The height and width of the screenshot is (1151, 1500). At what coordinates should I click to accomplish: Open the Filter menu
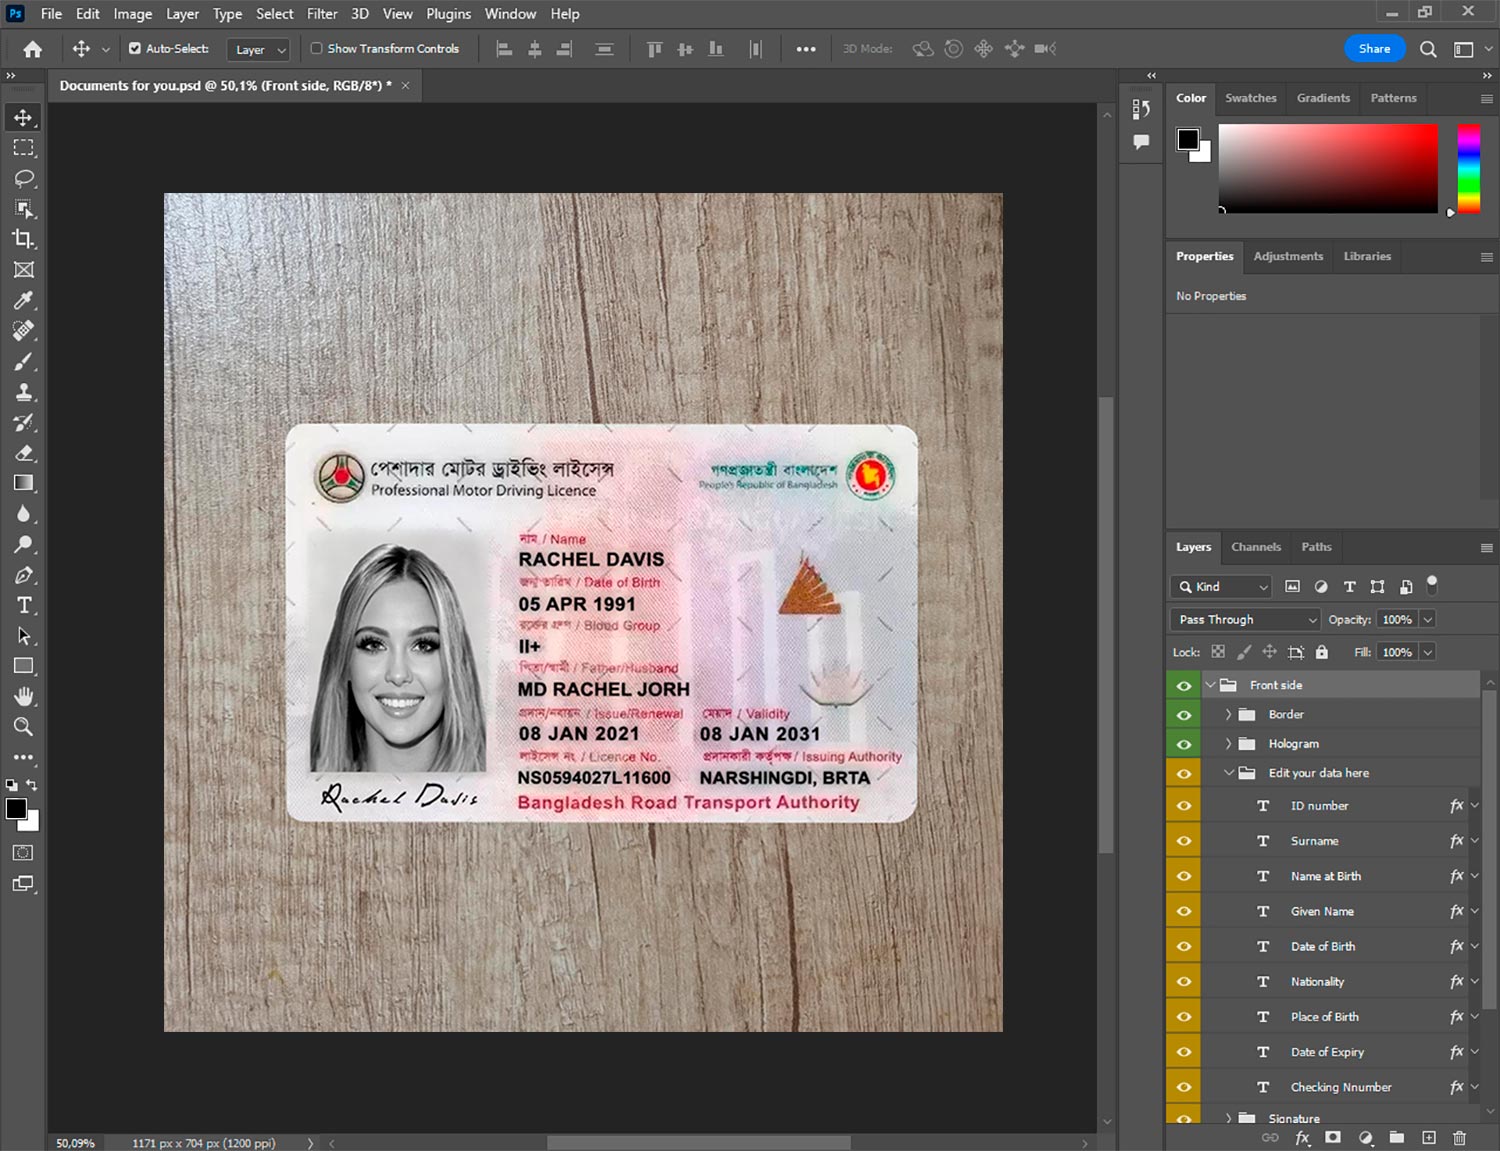click(x=321, y=14)
